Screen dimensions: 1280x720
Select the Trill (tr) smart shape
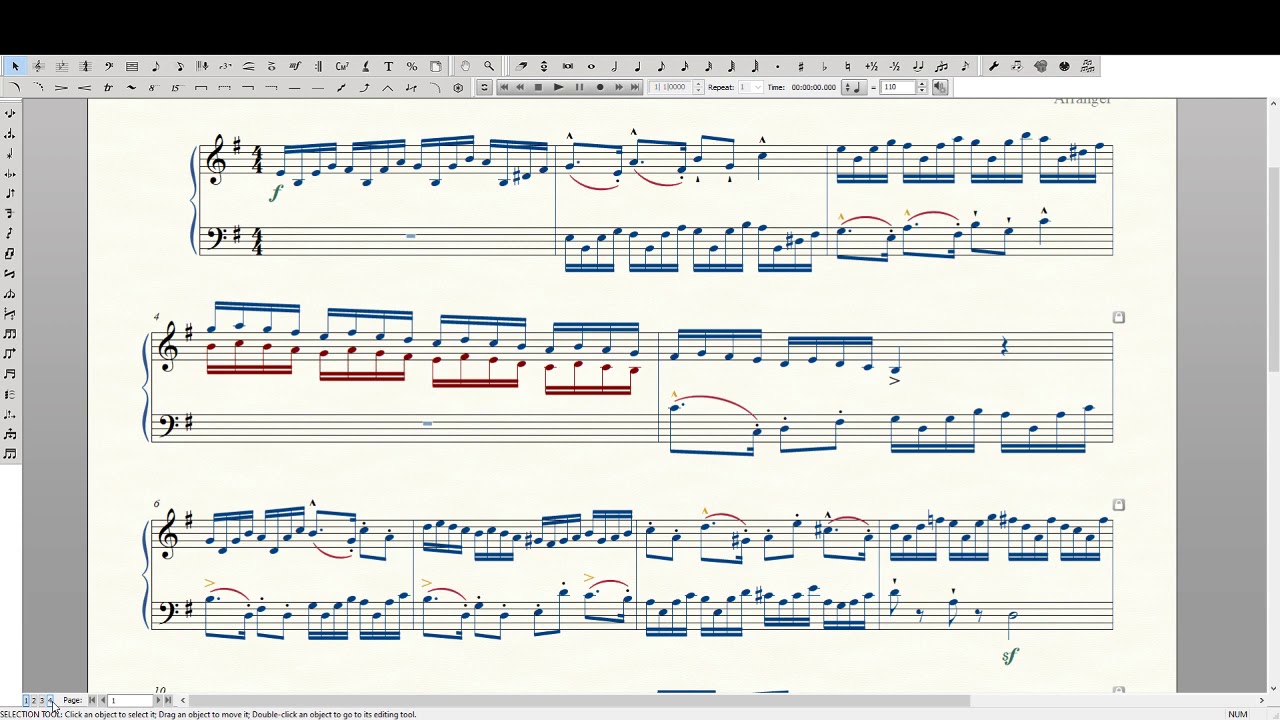(x=108, y=88)
